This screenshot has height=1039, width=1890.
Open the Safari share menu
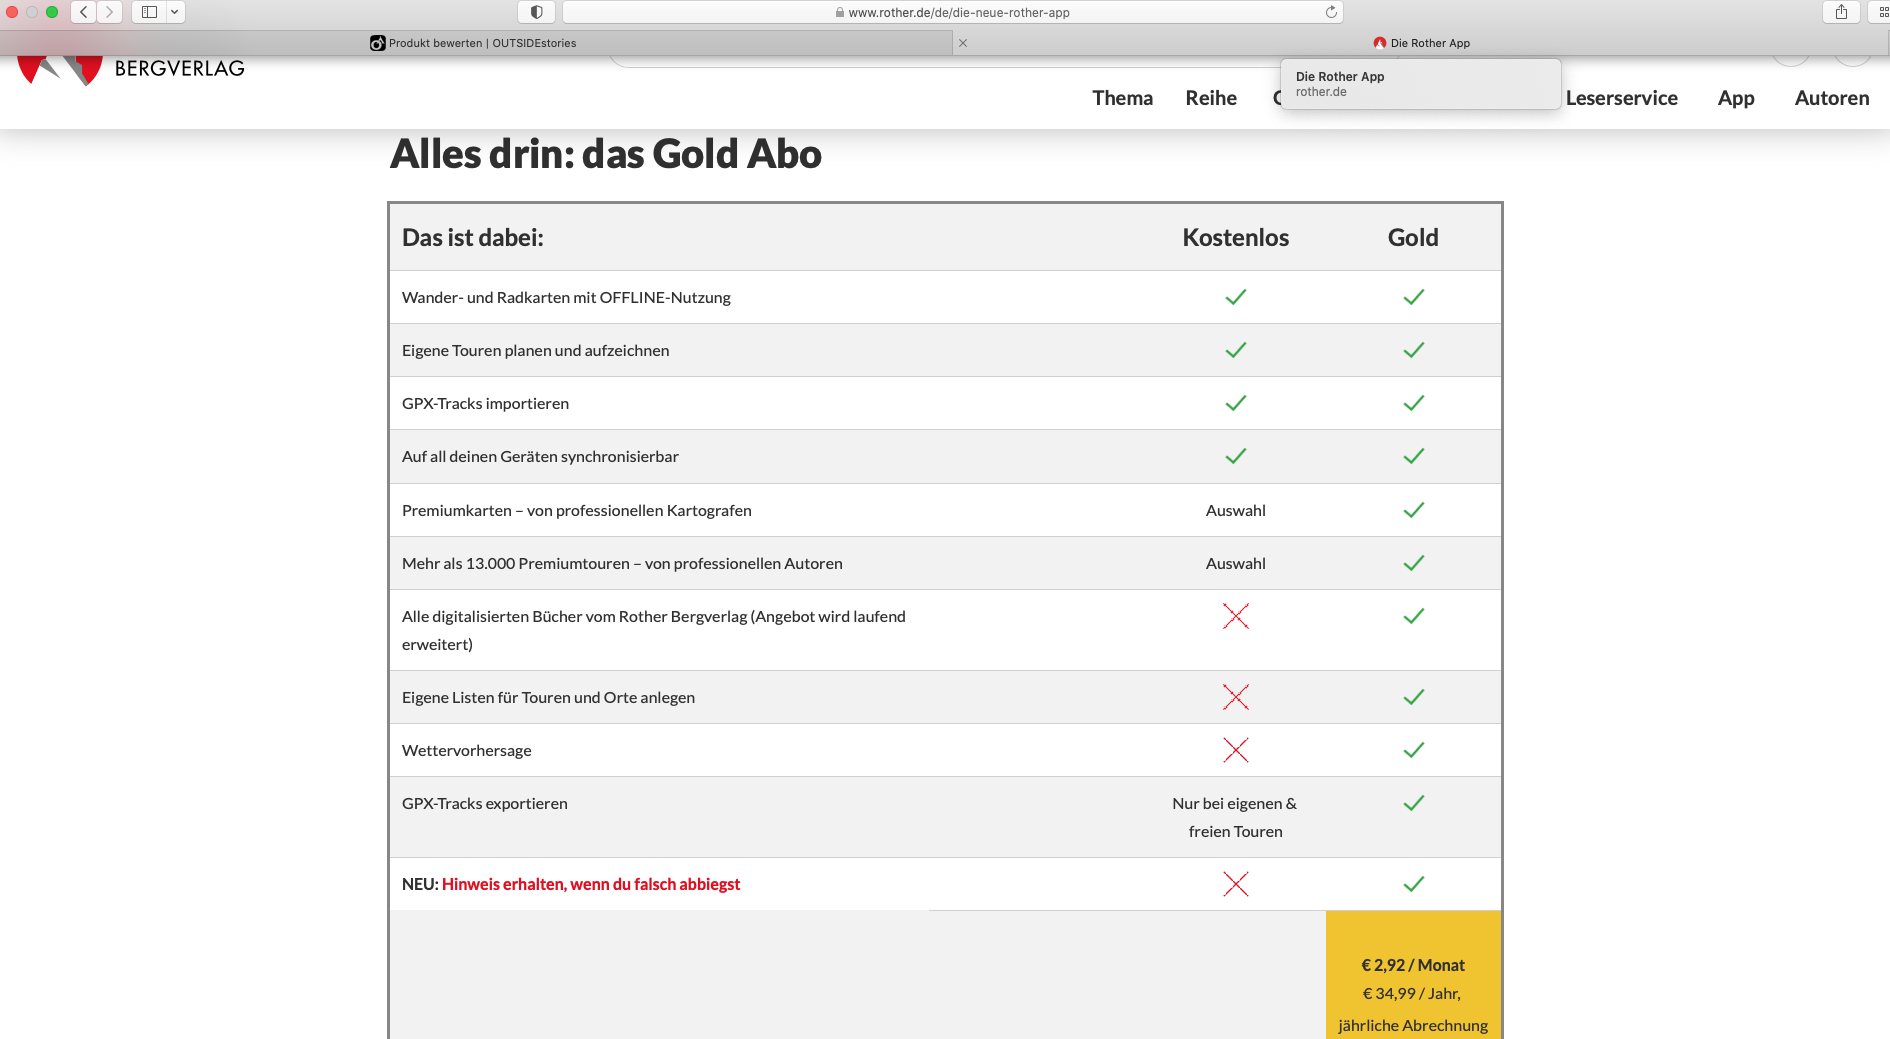pos(1841,12)
